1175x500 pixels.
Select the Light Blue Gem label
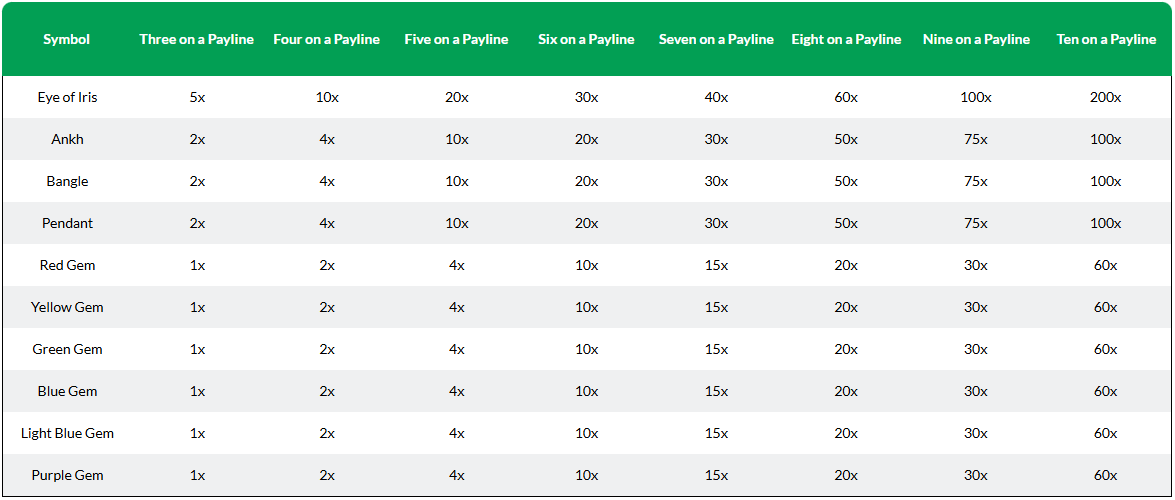(x=67, y=433)
